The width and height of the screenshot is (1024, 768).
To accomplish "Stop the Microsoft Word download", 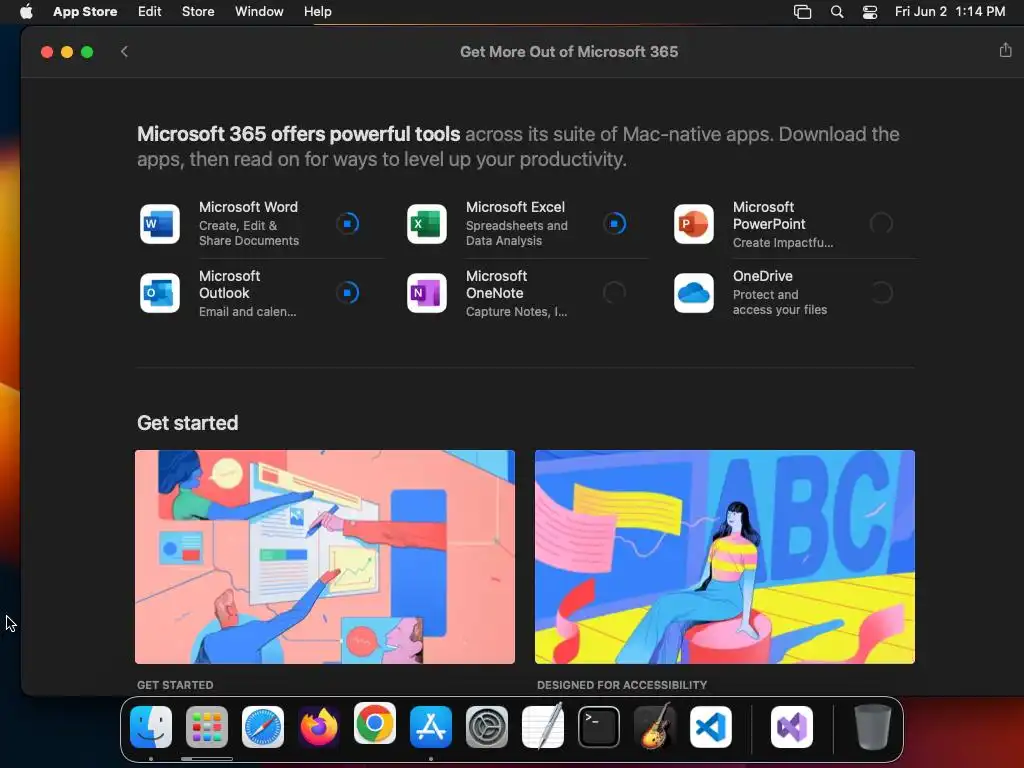I will [347, 224].
